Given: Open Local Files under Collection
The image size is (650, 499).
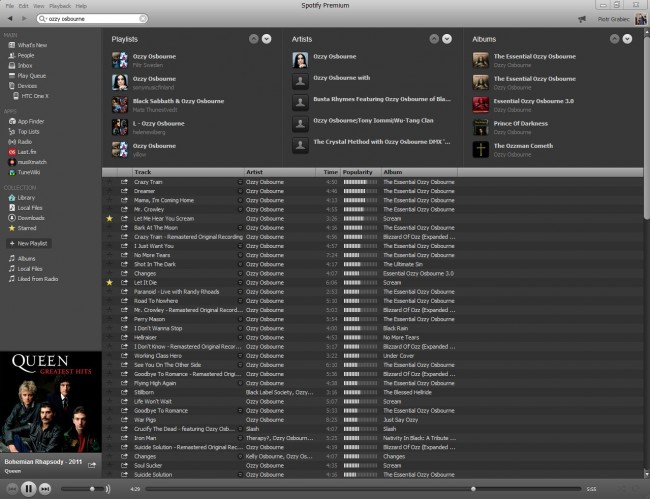Looking at the screenshot, I should click(26, 208).
